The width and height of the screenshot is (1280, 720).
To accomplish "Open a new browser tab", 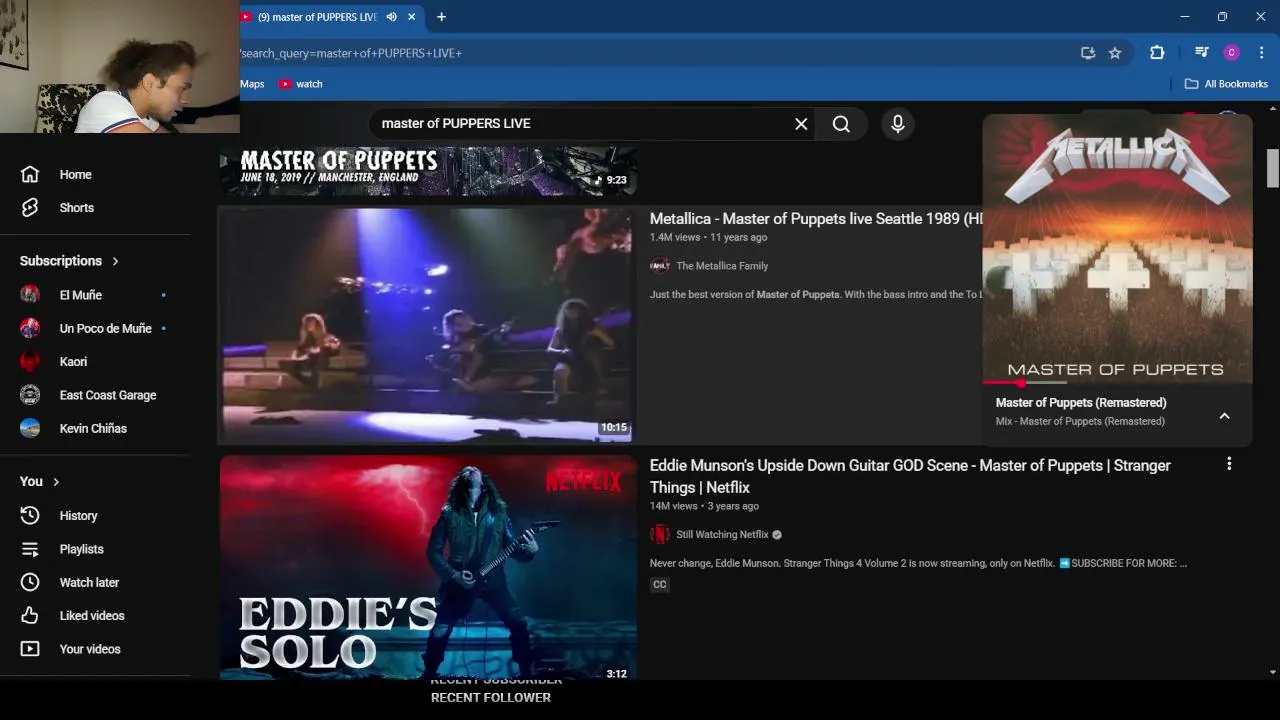I will tap(441, 17).
